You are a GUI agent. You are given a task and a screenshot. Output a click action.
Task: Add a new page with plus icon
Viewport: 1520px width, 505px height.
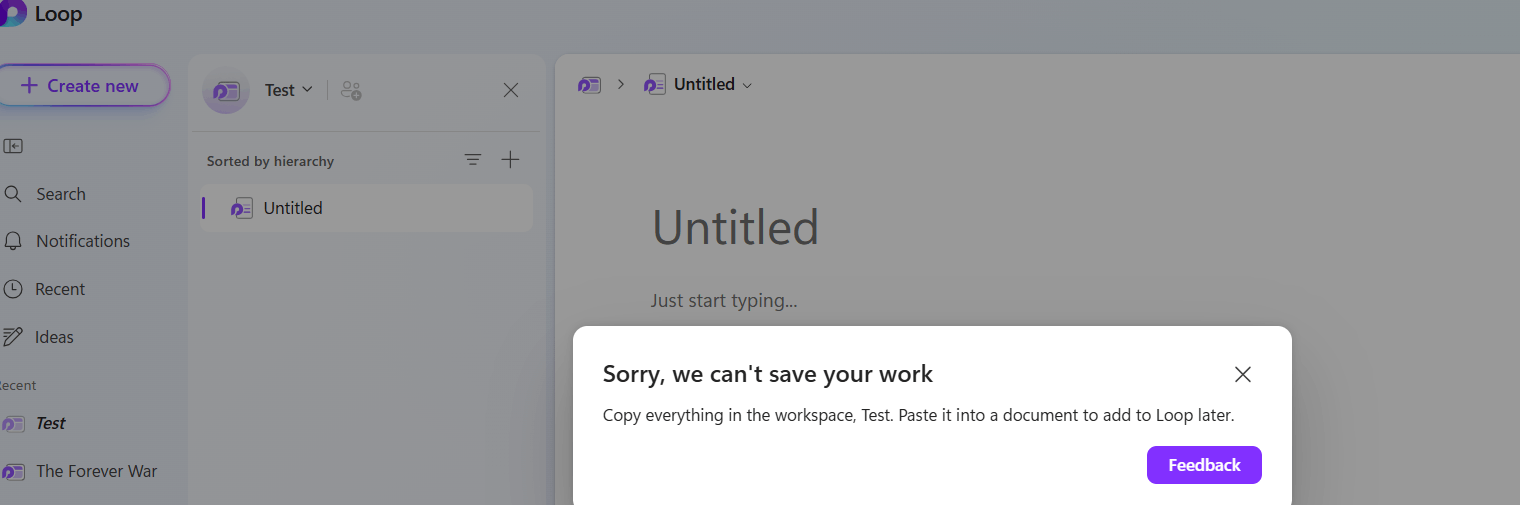pos(510,160)
